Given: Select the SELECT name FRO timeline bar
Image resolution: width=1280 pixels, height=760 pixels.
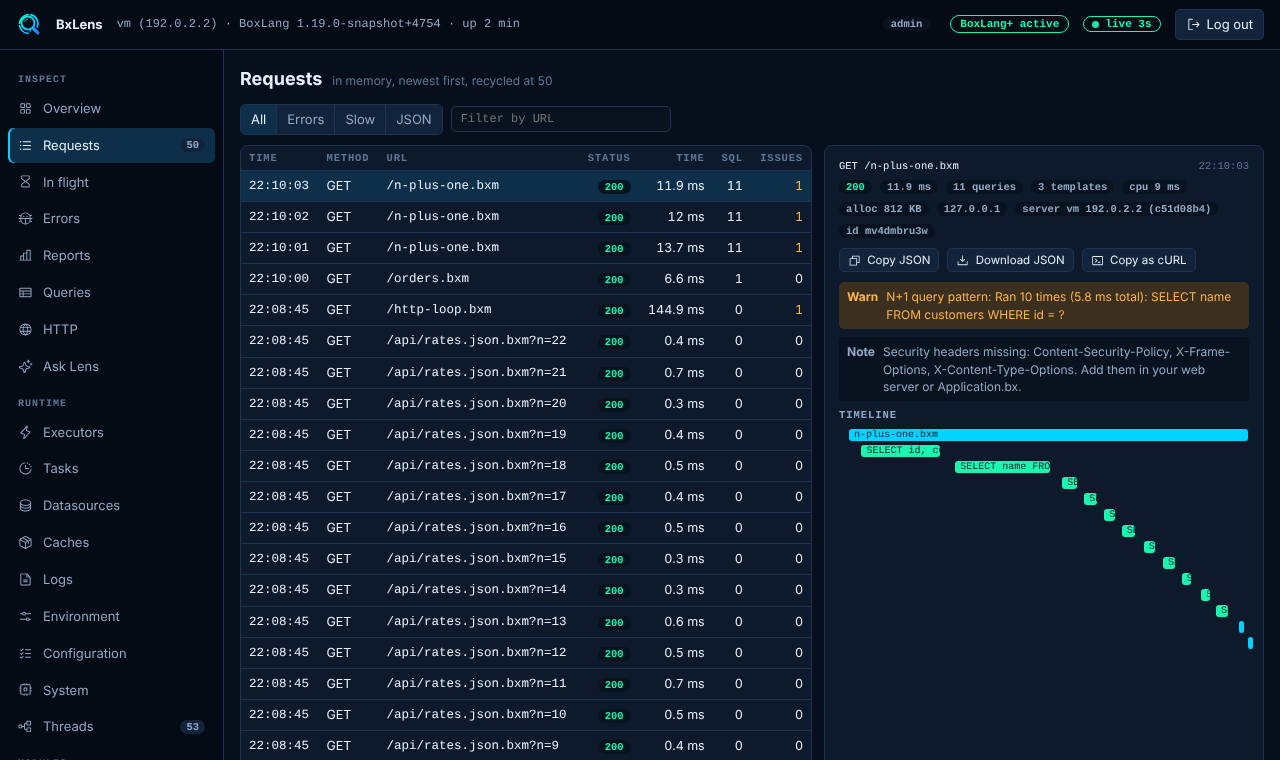Looking at the screenshot, I should pos(1002,467).
